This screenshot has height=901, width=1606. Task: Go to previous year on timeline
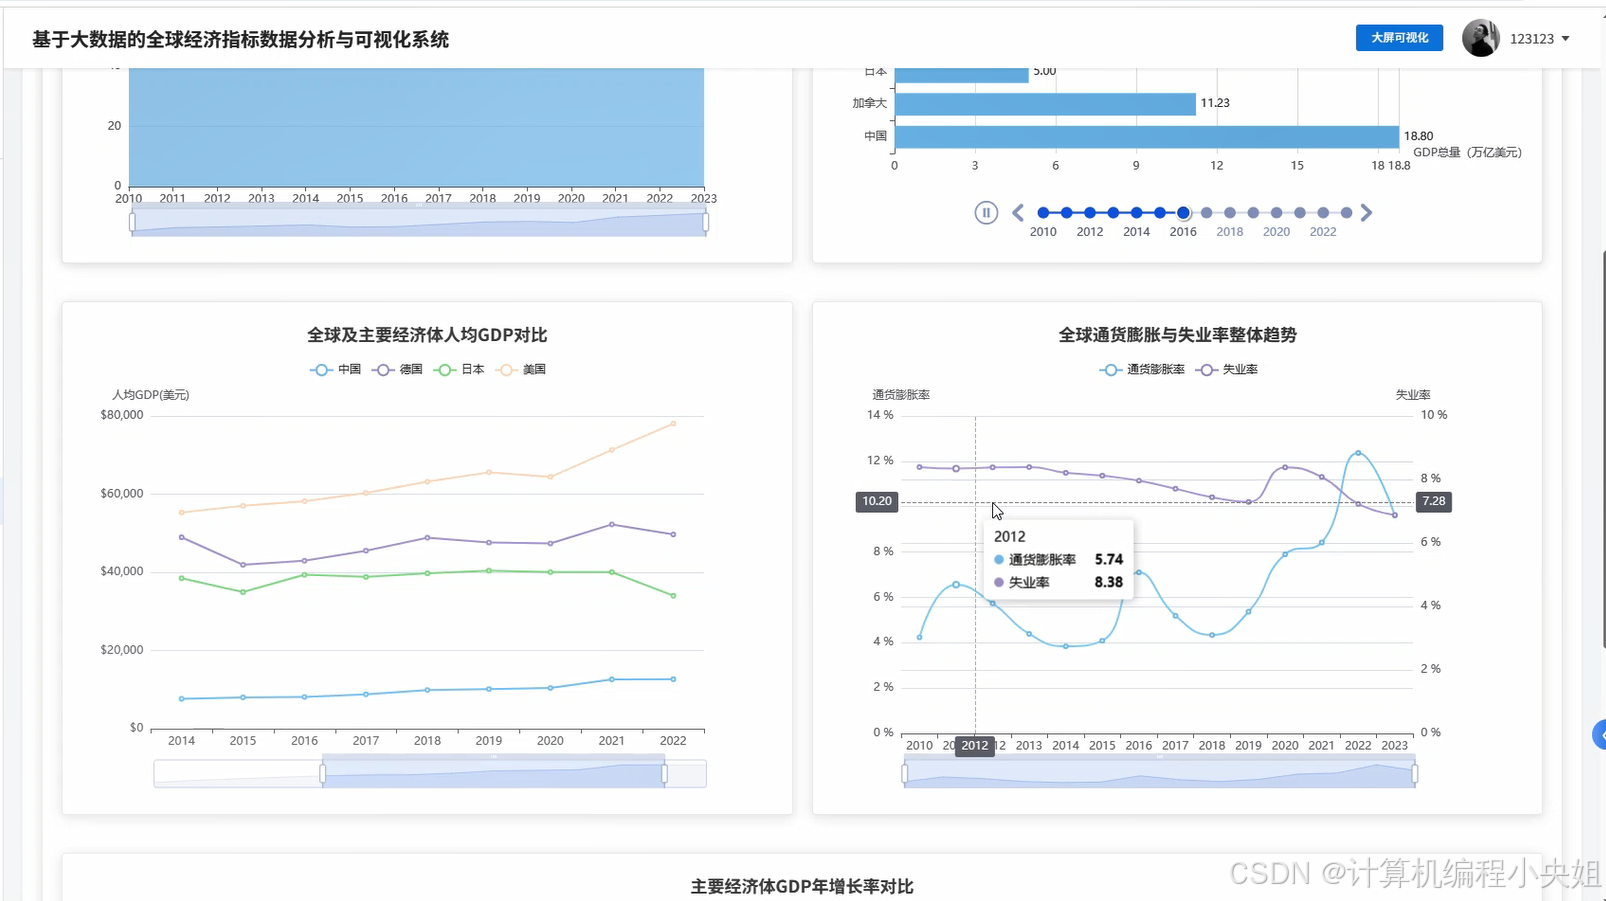point(1018,212)
